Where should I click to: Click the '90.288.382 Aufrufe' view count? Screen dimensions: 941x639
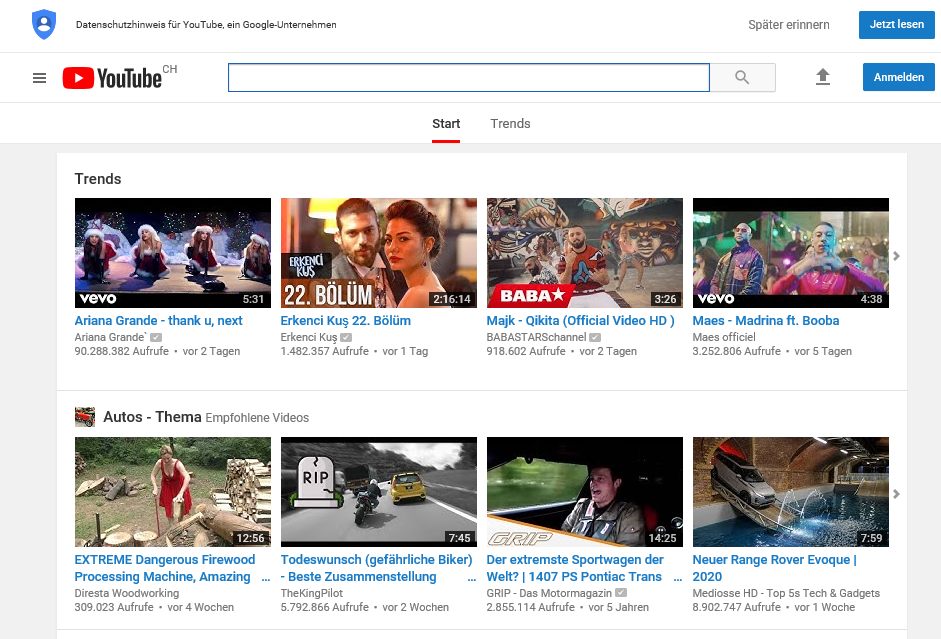(122, 351)
